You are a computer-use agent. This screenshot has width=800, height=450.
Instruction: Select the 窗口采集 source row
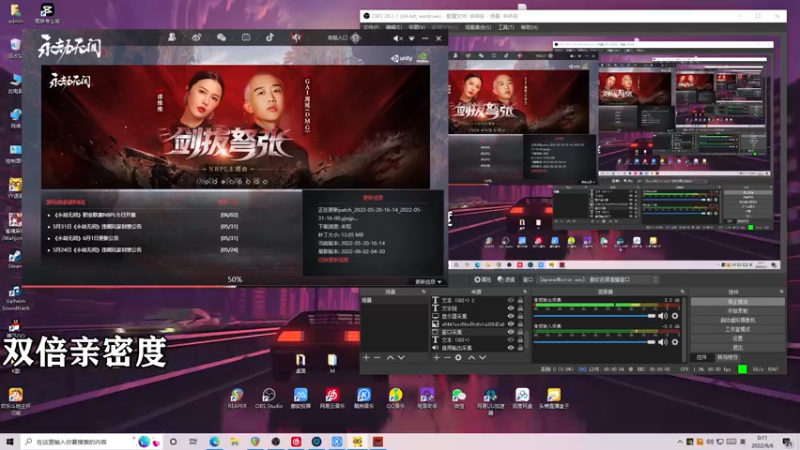(x=478, y=332)
